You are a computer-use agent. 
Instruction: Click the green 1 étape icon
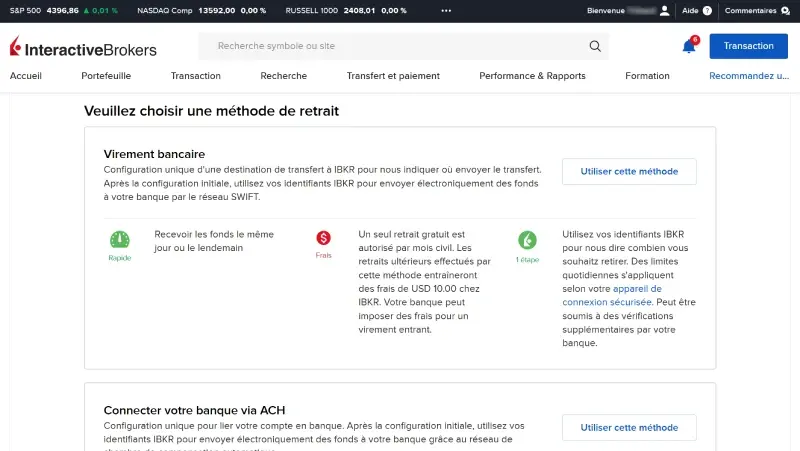pyautogui.click(x=527, y=240)
